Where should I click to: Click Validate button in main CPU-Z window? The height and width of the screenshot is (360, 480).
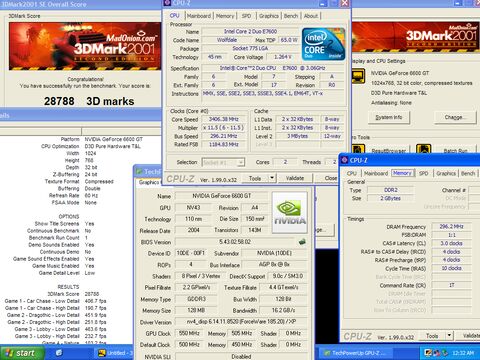point(295,178)
